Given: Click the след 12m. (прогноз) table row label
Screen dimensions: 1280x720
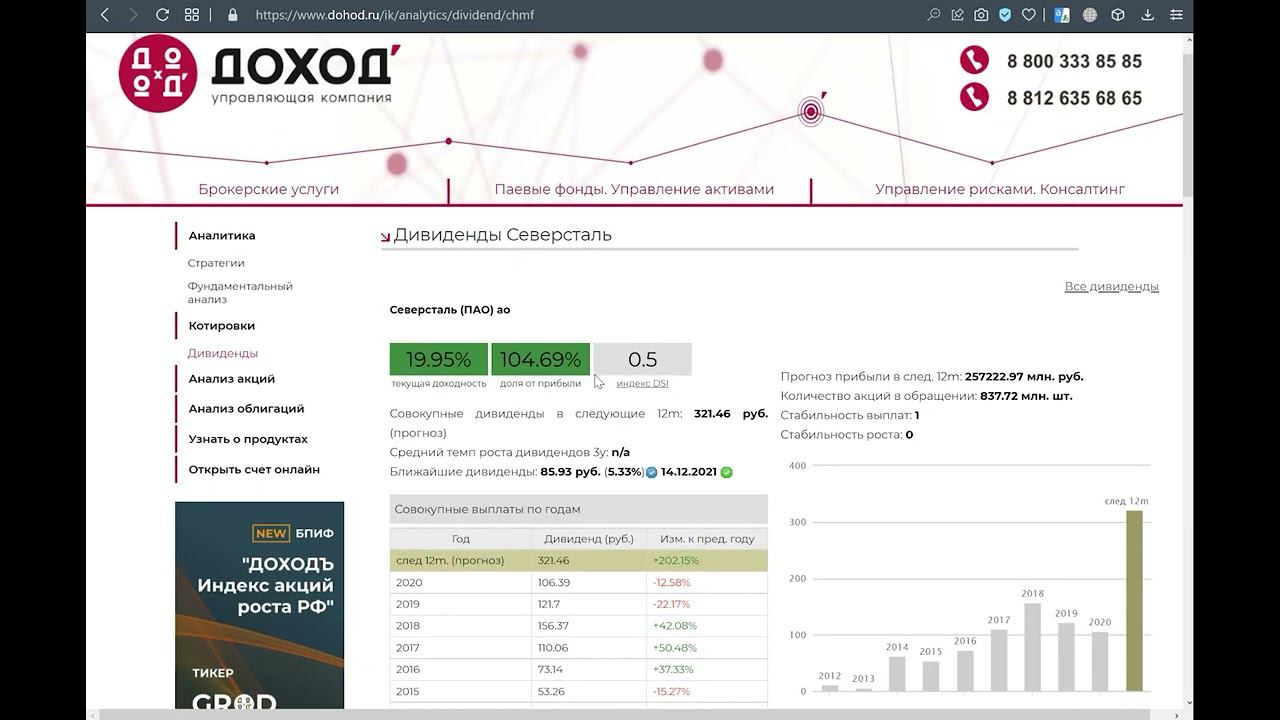Looking at the screenshot, I should pos(450,561).
